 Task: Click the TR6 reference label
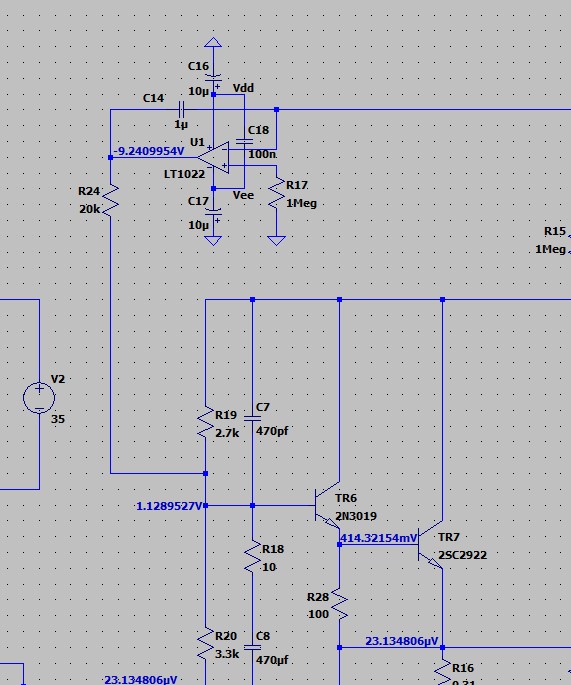pos(346,498)
